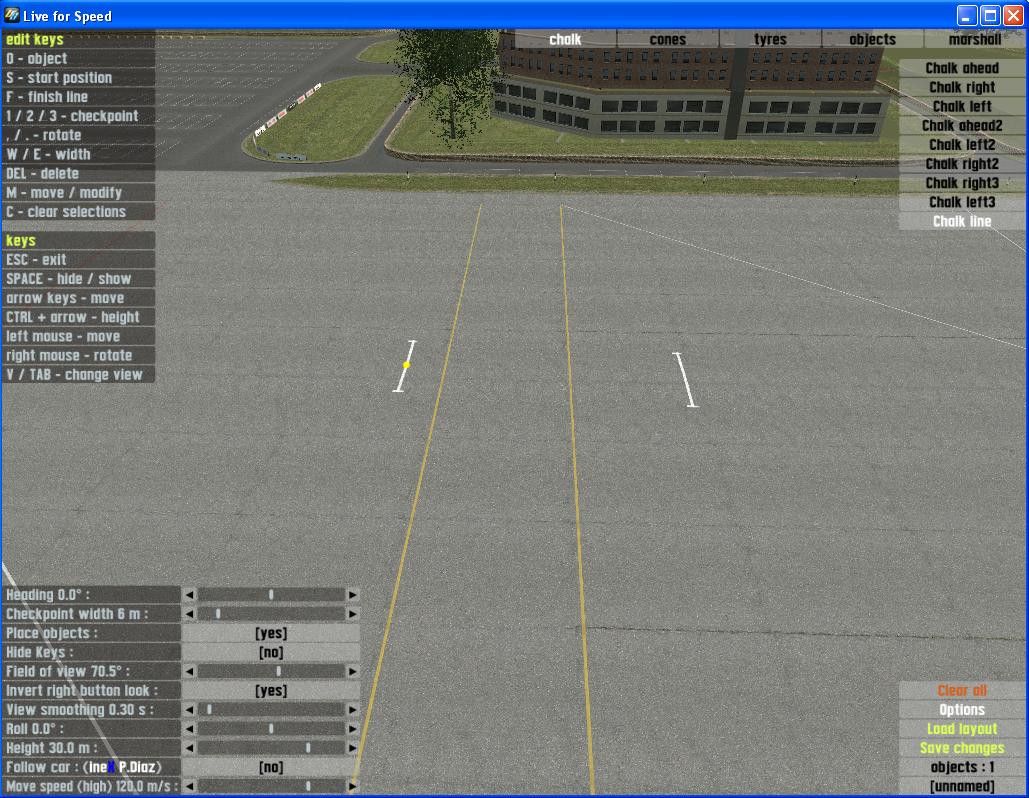Increase Move speed with right arrow
The width and height of the screenshot is (1029, 798).
point(352,786)
